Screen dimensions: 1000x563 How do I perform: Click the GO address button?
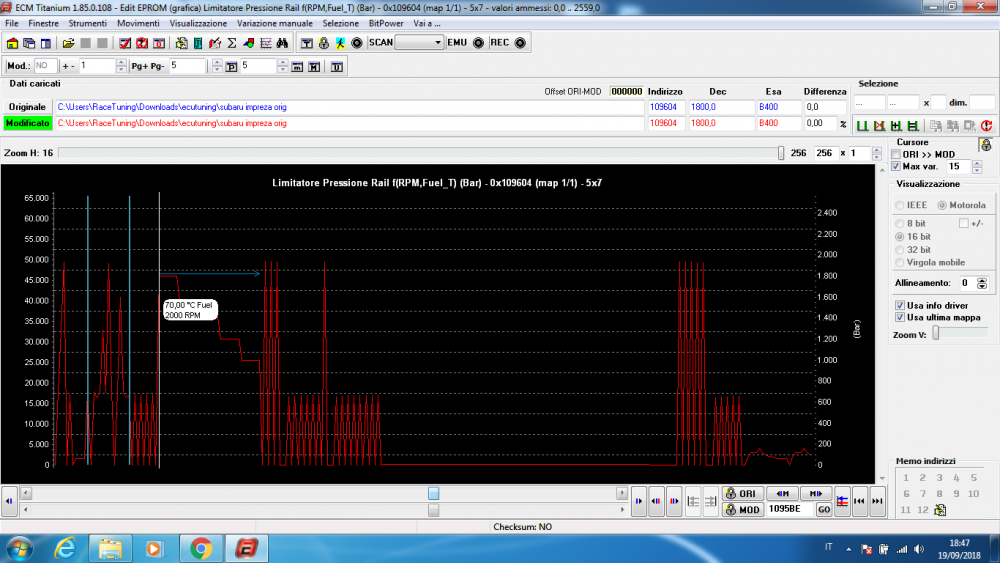824,509
